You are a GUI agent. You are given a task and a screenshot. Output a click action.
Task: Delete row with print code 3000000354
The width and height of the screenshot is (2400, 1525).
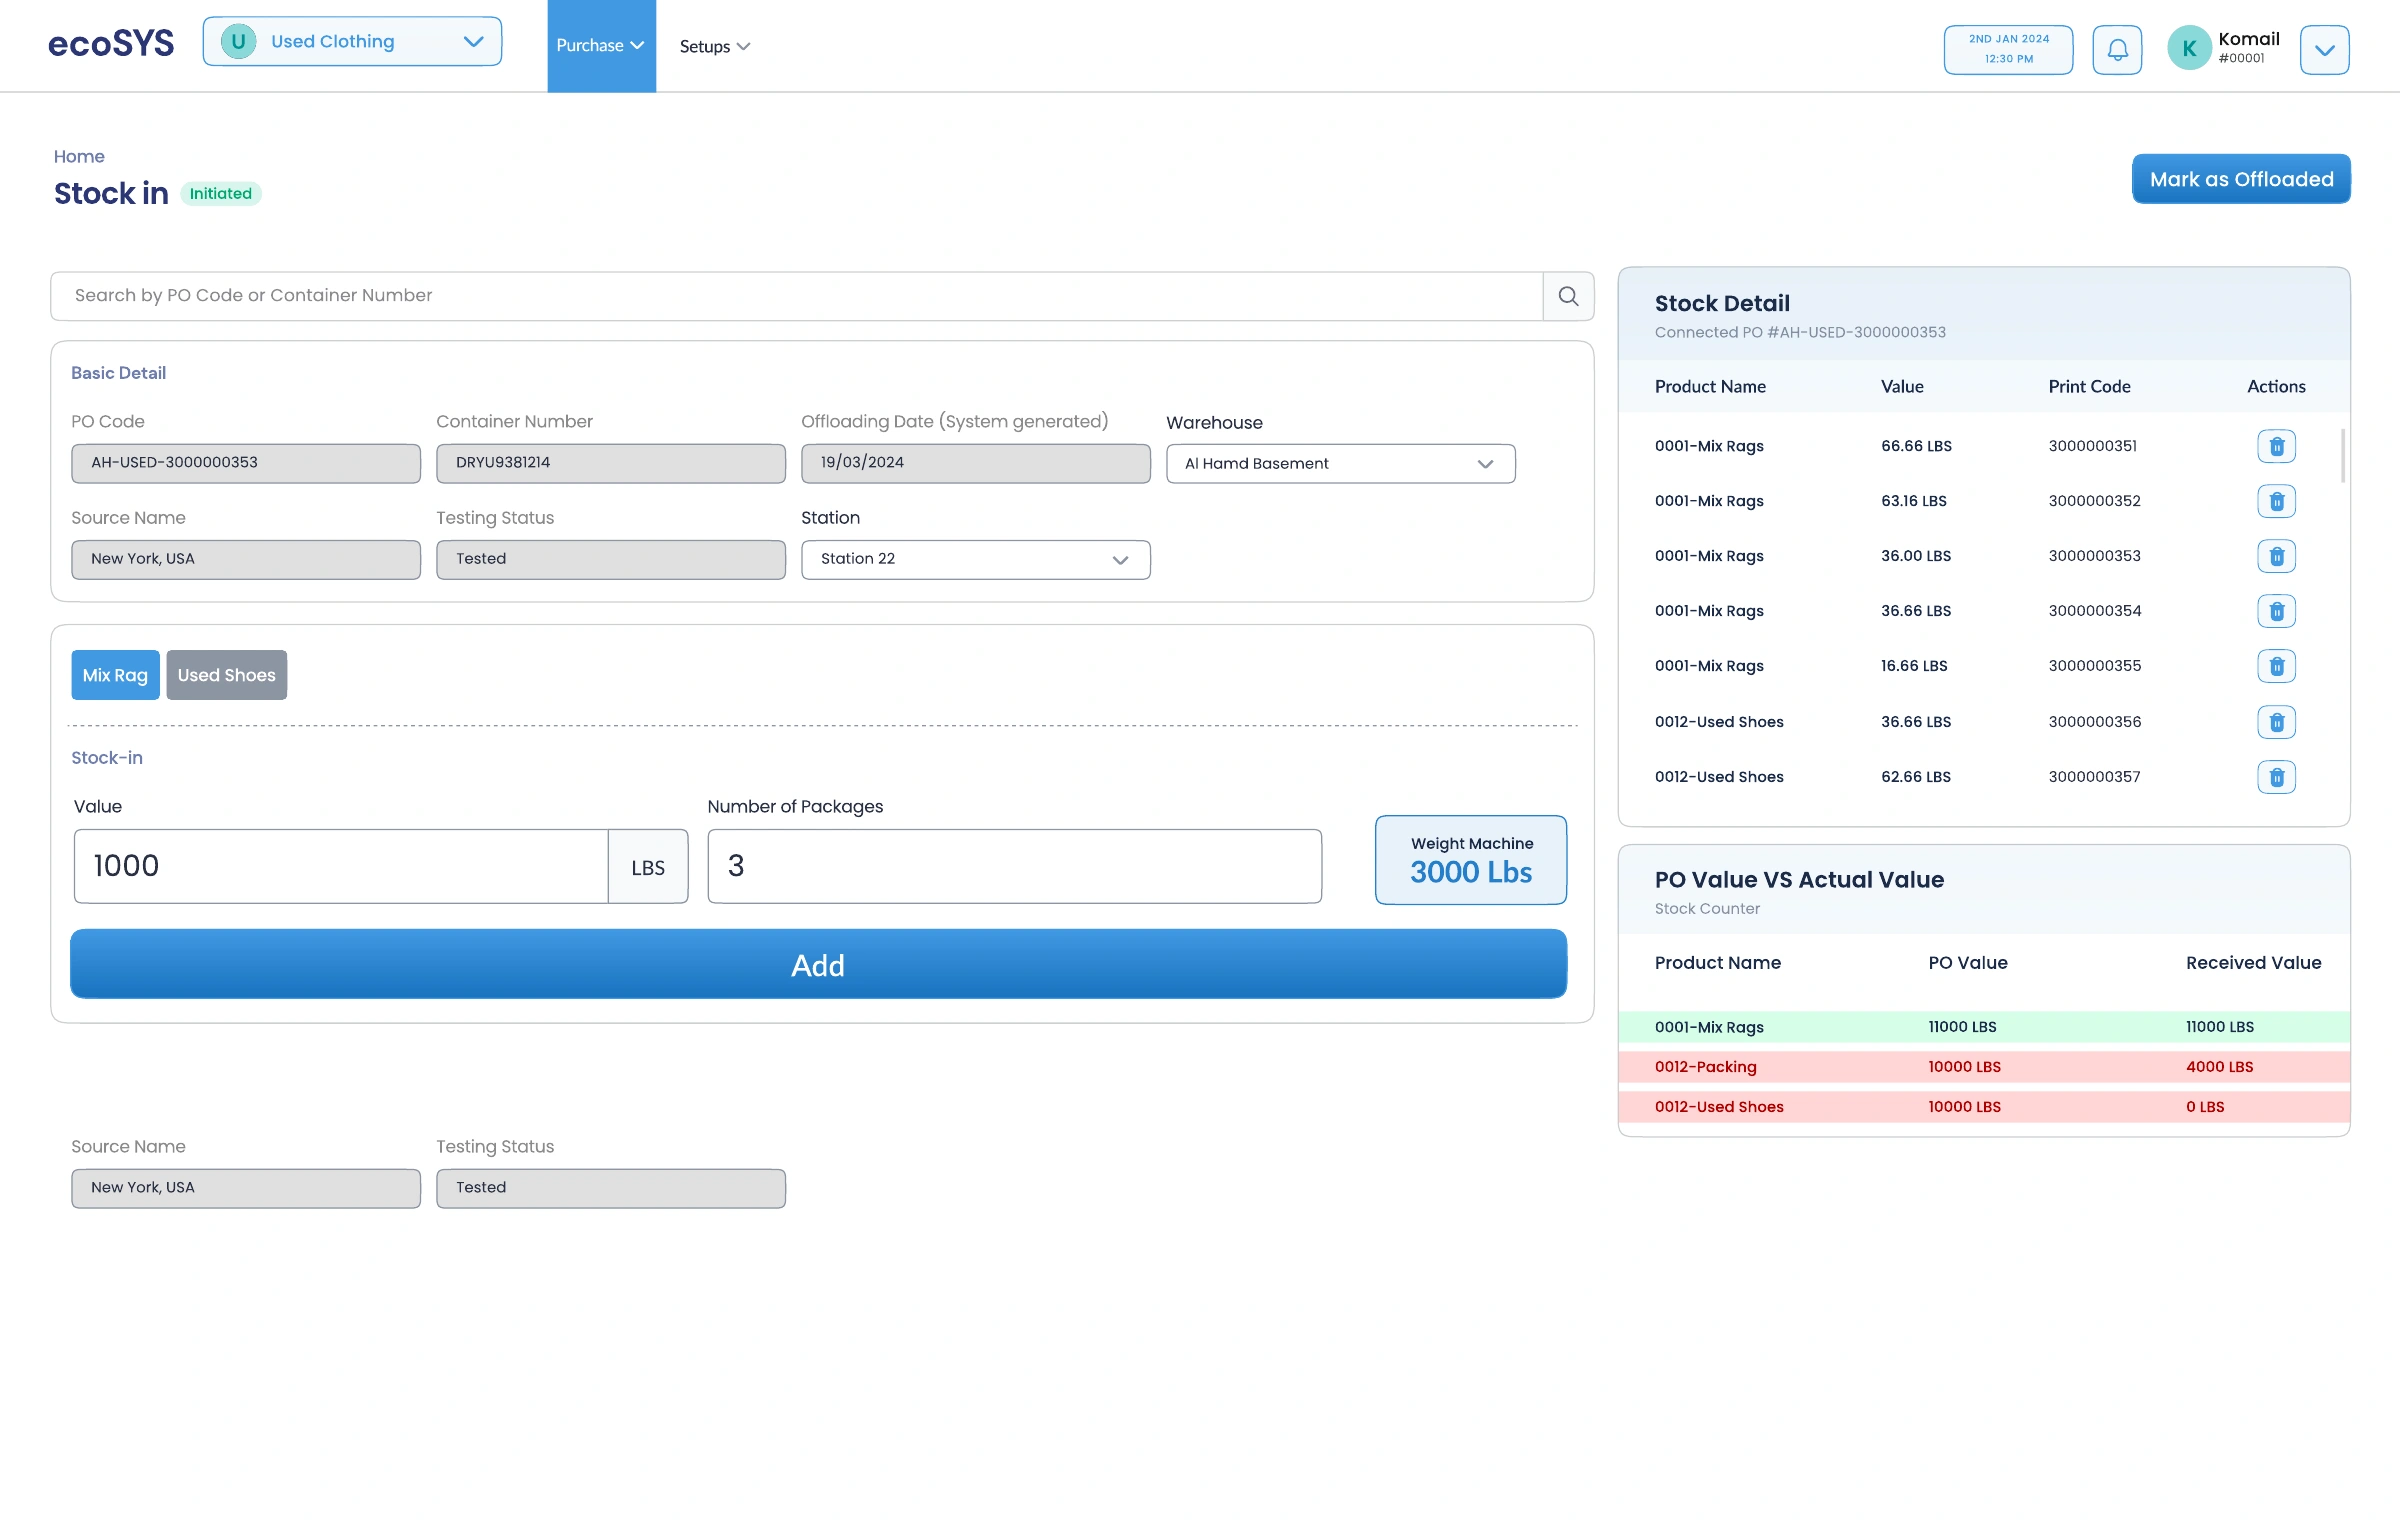pos(2276,611)
